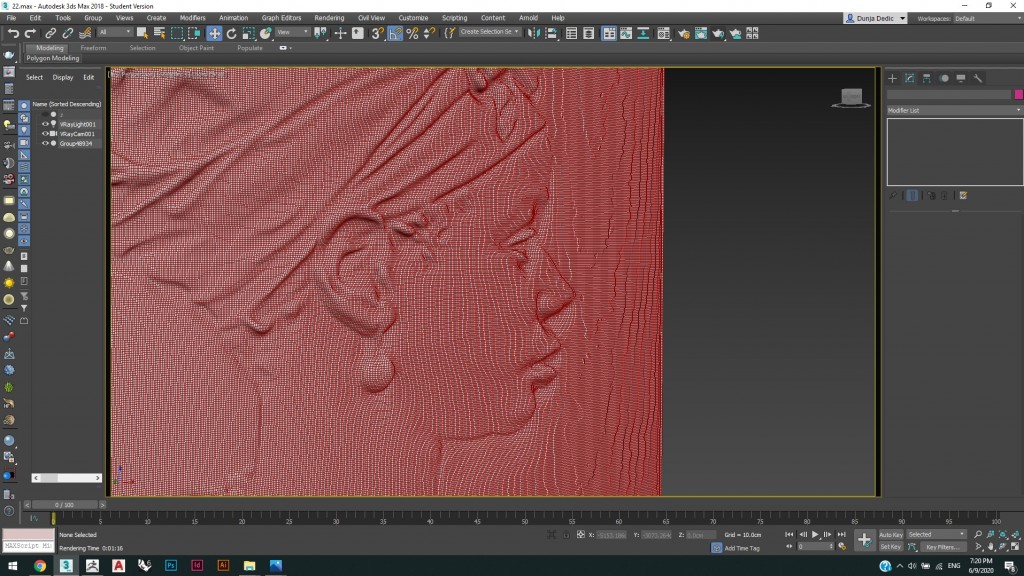Activate the Select and Move tool
Screen dimensions: 1024x576
[214, 33]
